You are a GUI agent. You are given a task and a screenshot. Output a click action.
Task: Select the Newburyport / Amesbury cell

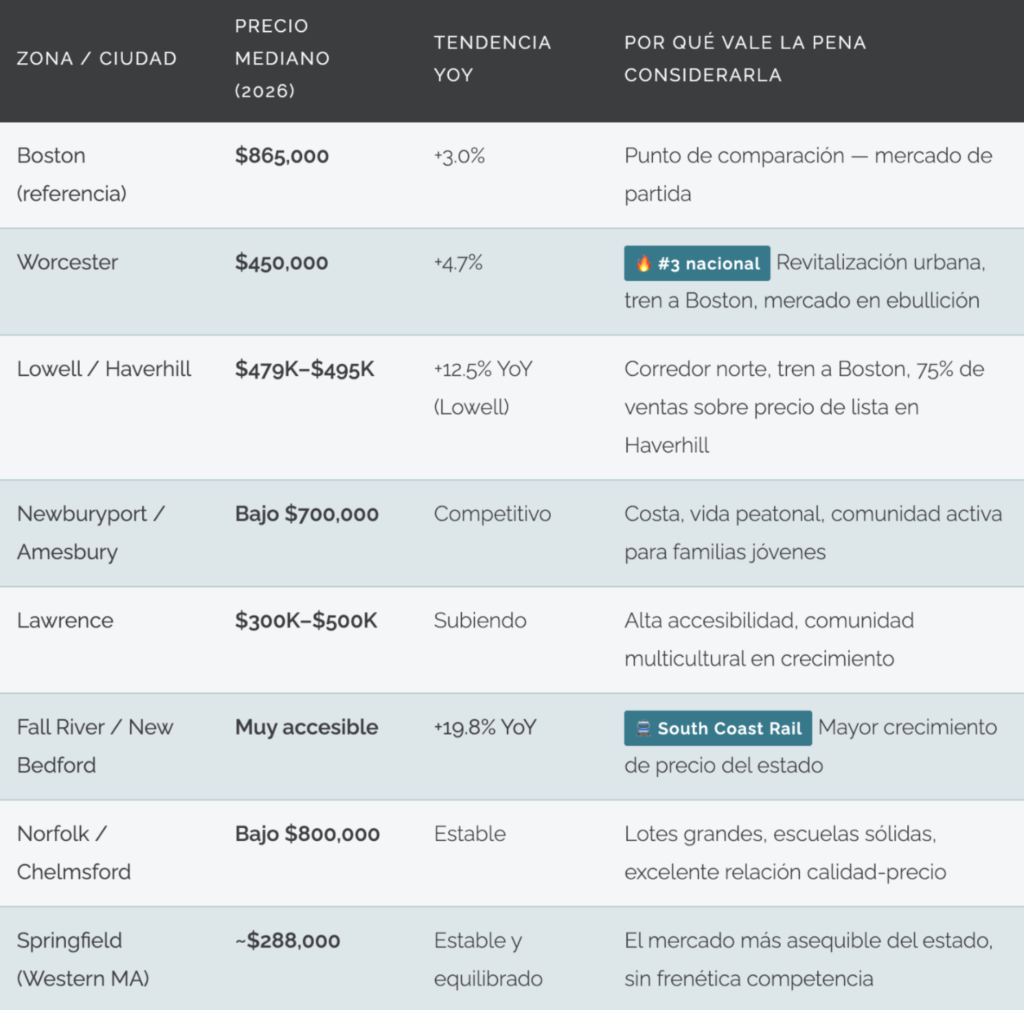[x=90, y=533]
